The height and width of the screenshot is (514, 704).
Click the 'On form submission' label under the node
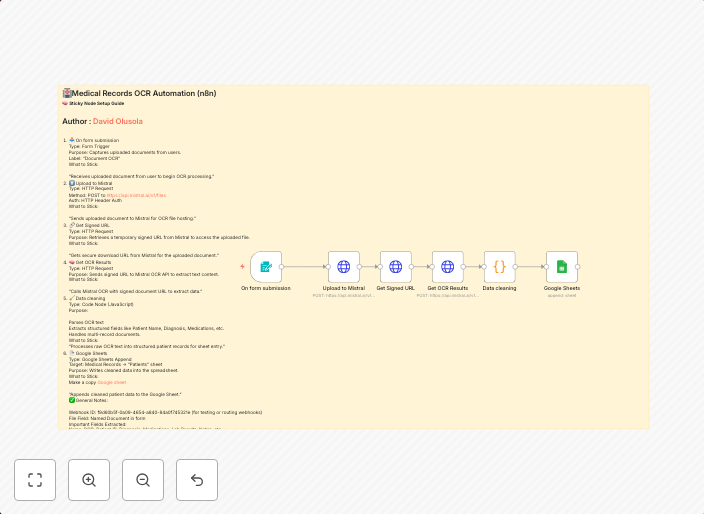(266, 288)
